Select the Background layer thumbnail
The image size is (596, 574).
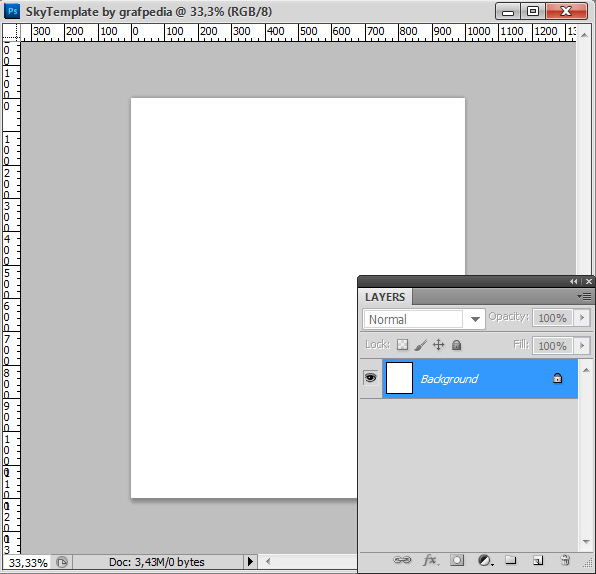tap(399, 378)
